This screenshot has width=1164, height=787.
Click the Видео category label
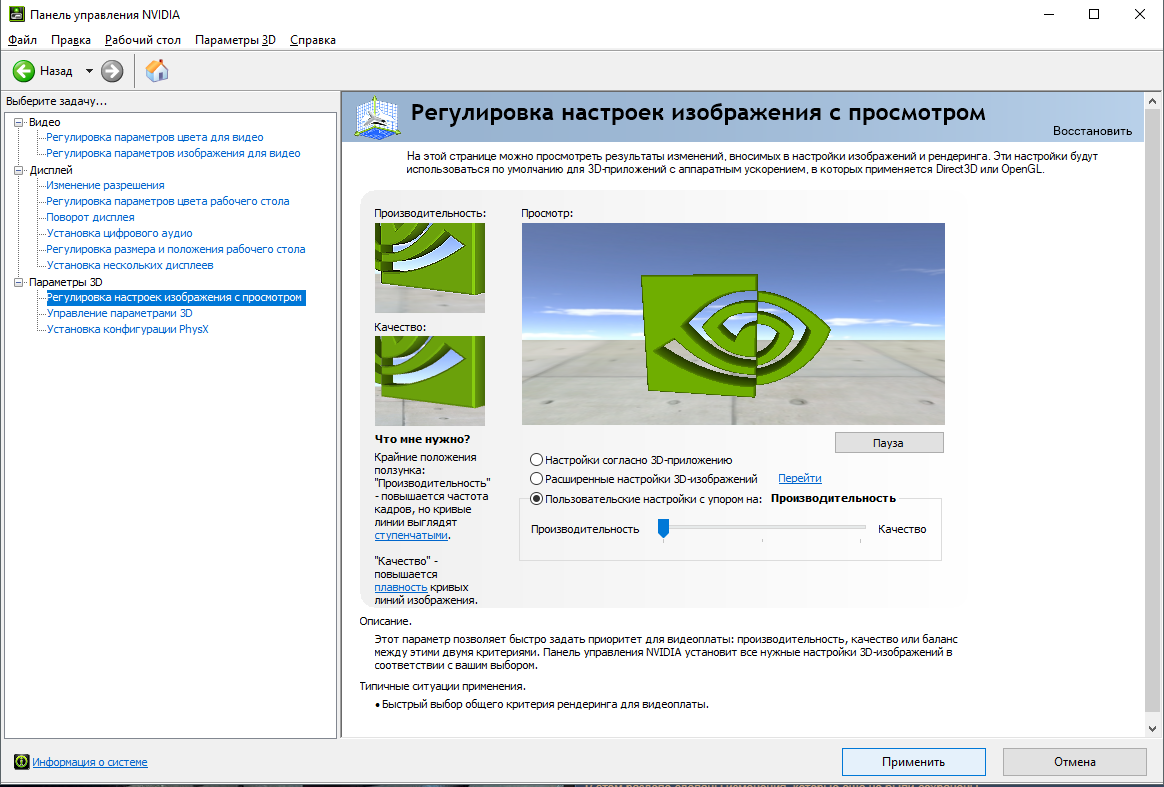(x=45, y=123)
